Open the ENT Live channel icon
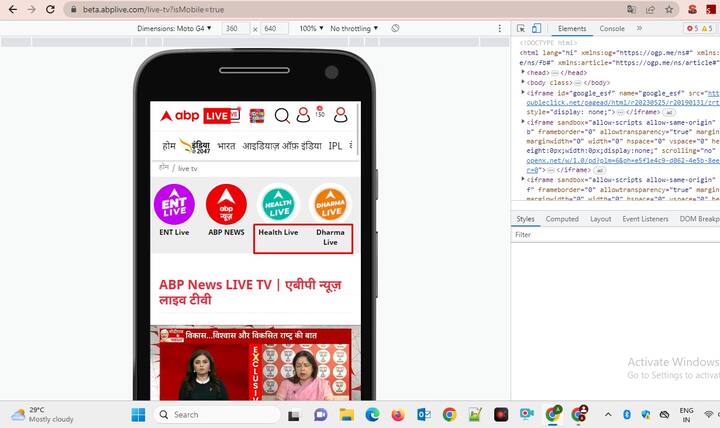Viewport: 720px width, 428px height. click(x=174, y=204)
